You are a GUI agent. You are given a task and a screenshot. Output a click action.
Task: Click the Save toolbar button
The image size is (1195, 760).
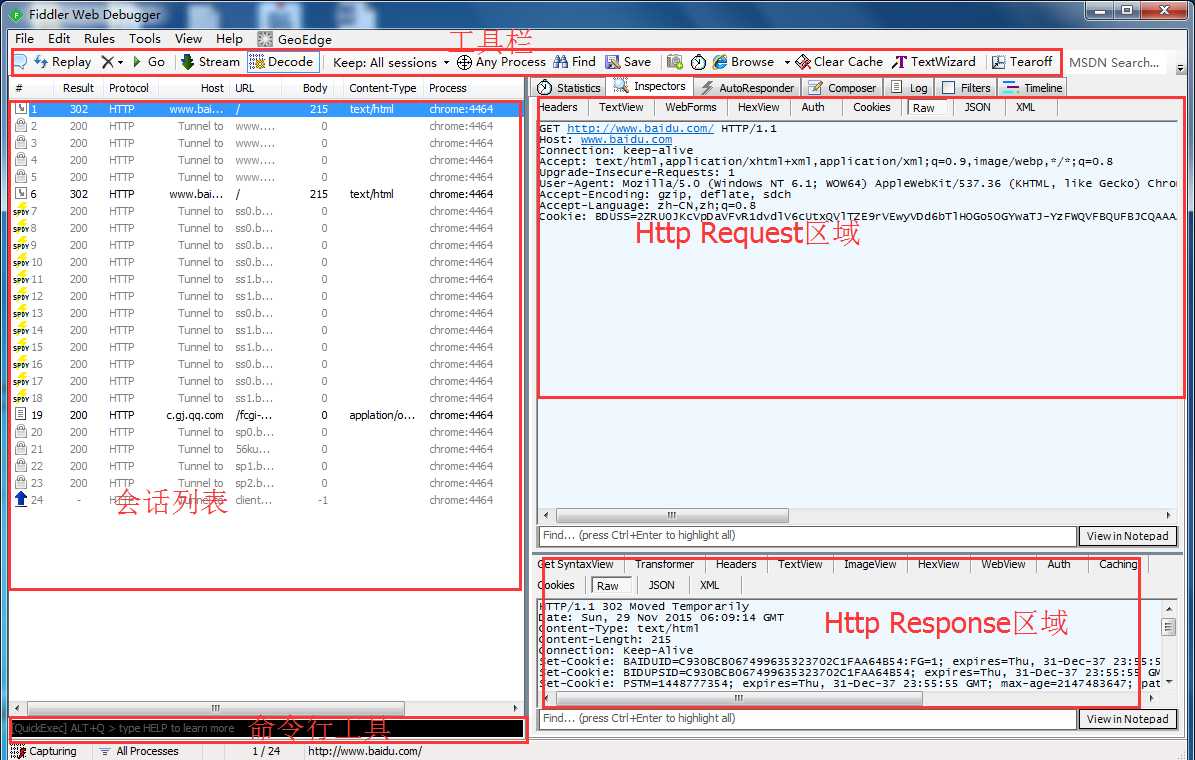tap(629, 62)
